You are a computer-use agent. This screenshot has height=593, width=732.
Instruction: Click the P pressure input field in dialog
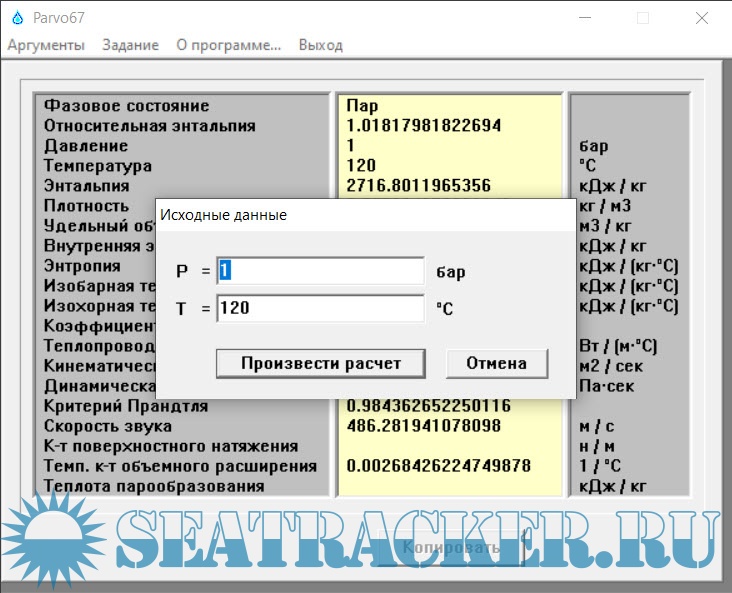coord(321,271)
